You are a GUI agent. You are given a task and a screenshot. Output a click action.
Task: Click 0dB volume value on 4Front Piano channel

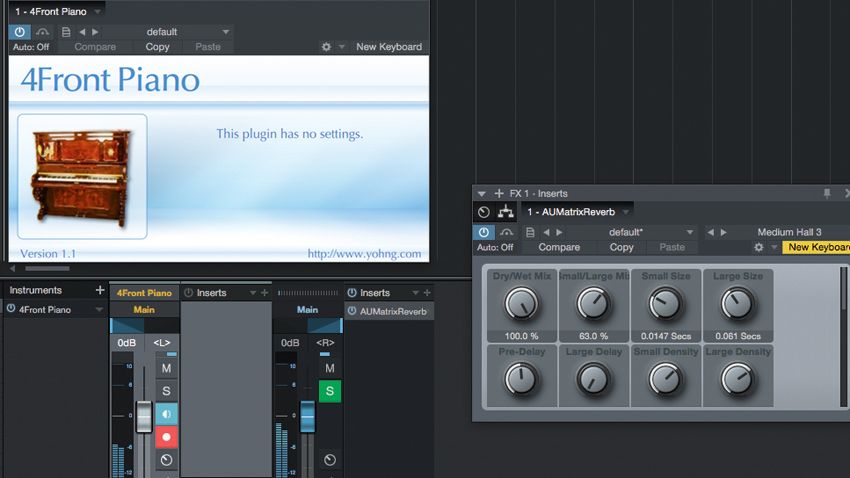(127, 343)
